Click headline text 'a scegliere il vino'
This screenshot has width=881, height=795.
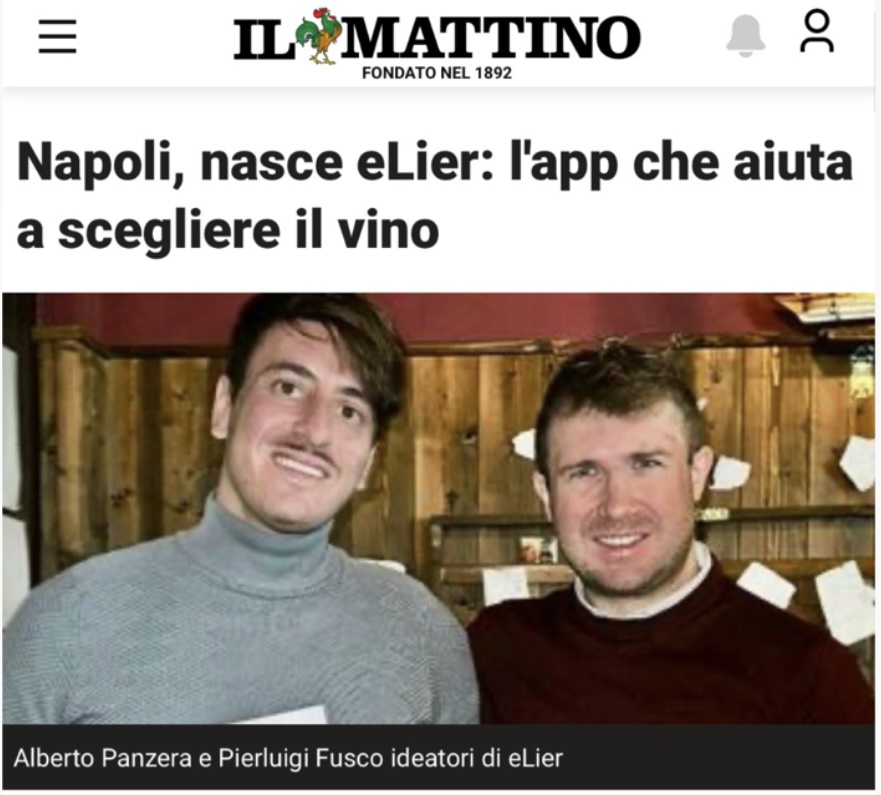228,231
